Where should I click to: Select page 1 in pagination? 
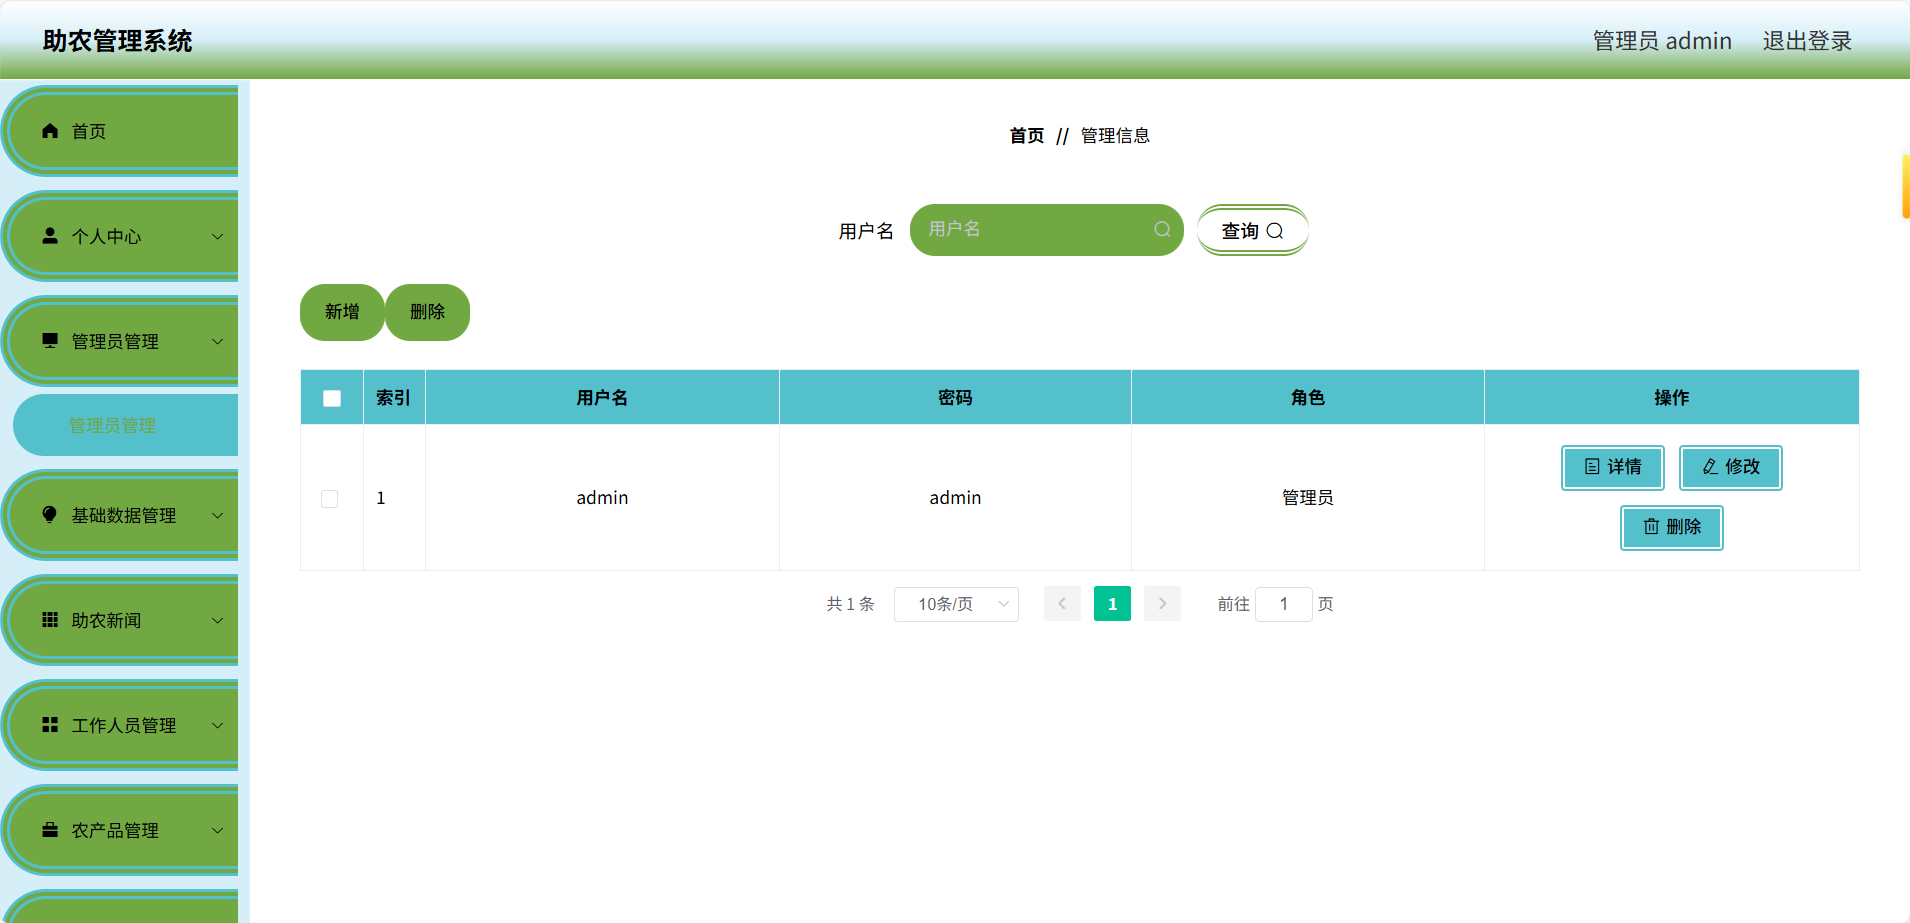pos(1112,604)
